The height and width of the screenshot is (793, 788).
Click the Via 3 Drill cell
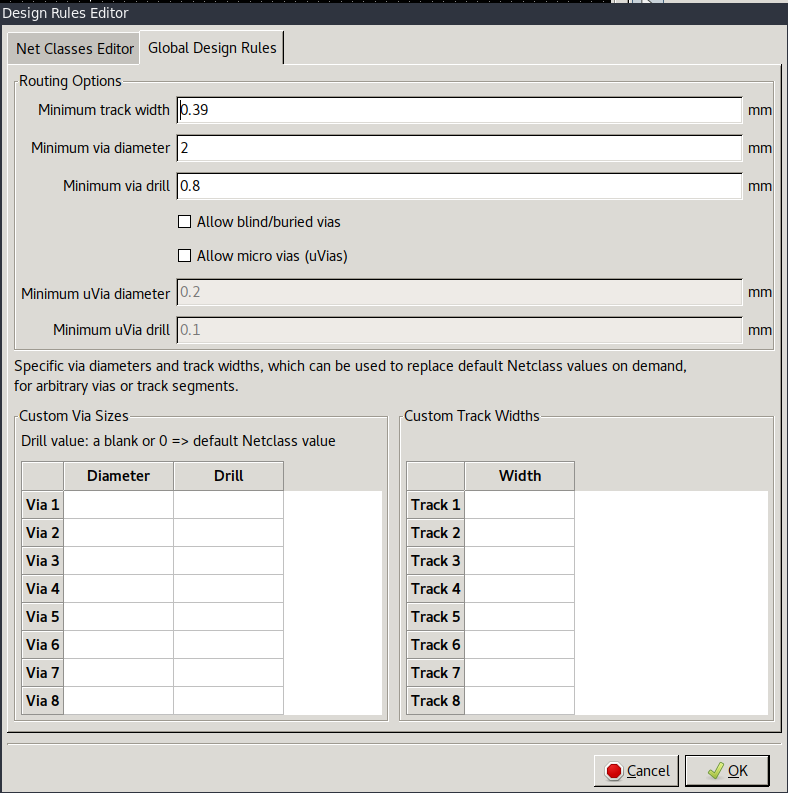click(229, 560)
